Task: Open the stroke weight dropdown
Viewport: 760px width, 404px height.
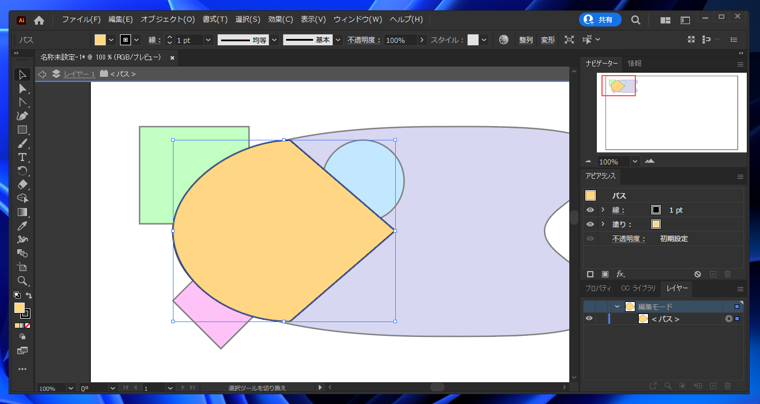Action: (x=208, y=40)
